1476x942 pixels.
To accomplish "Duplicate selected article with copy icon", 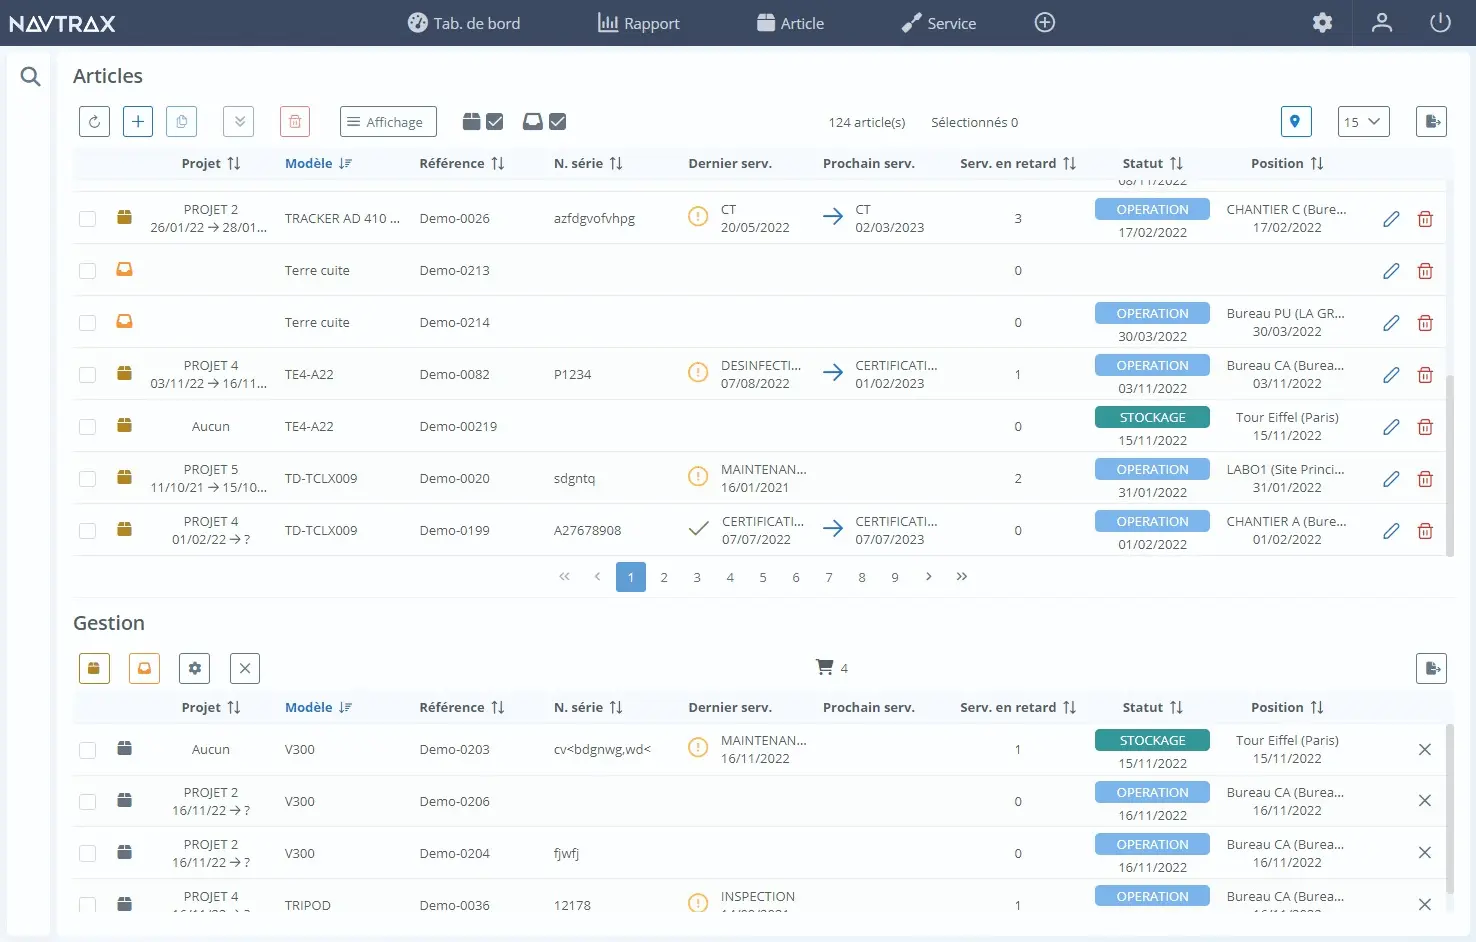I will click(x=181, y=122).
